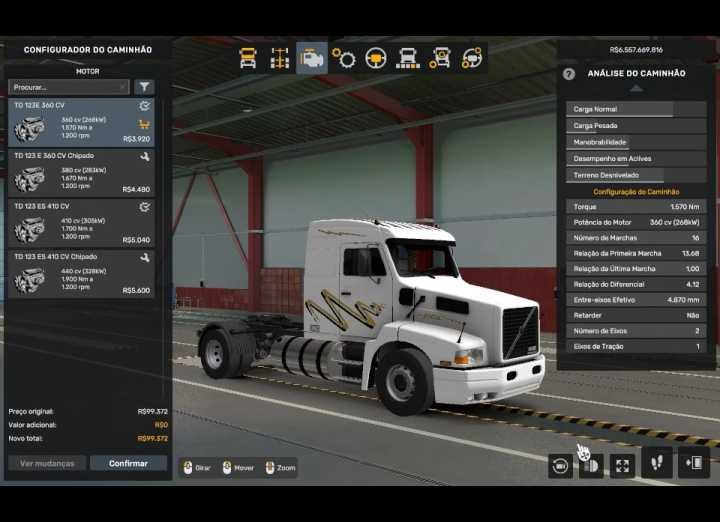The image size is (720, 522).
Task: Click the fullscreen expand view icon
Action: [x=622, y=466]
